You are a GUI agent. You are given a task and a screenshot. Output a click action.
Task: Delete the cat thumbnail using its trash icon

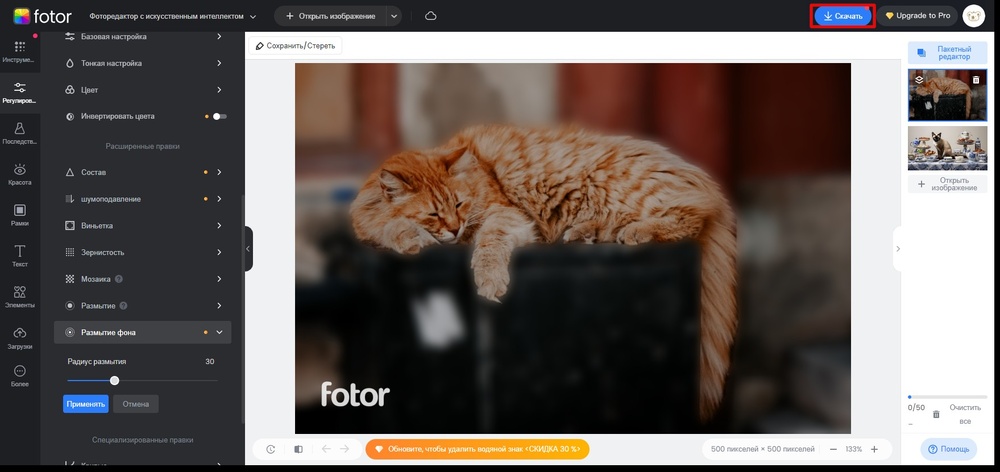pos(976,80)
